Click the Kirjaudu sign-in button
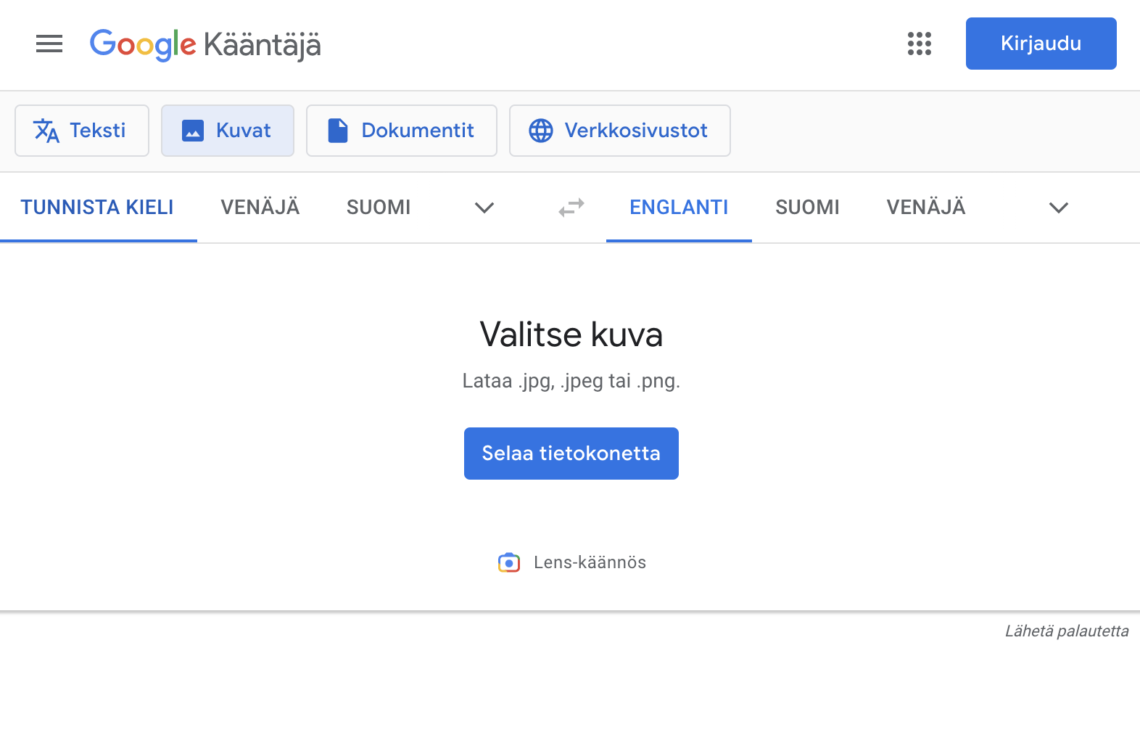 (1040, 43)
